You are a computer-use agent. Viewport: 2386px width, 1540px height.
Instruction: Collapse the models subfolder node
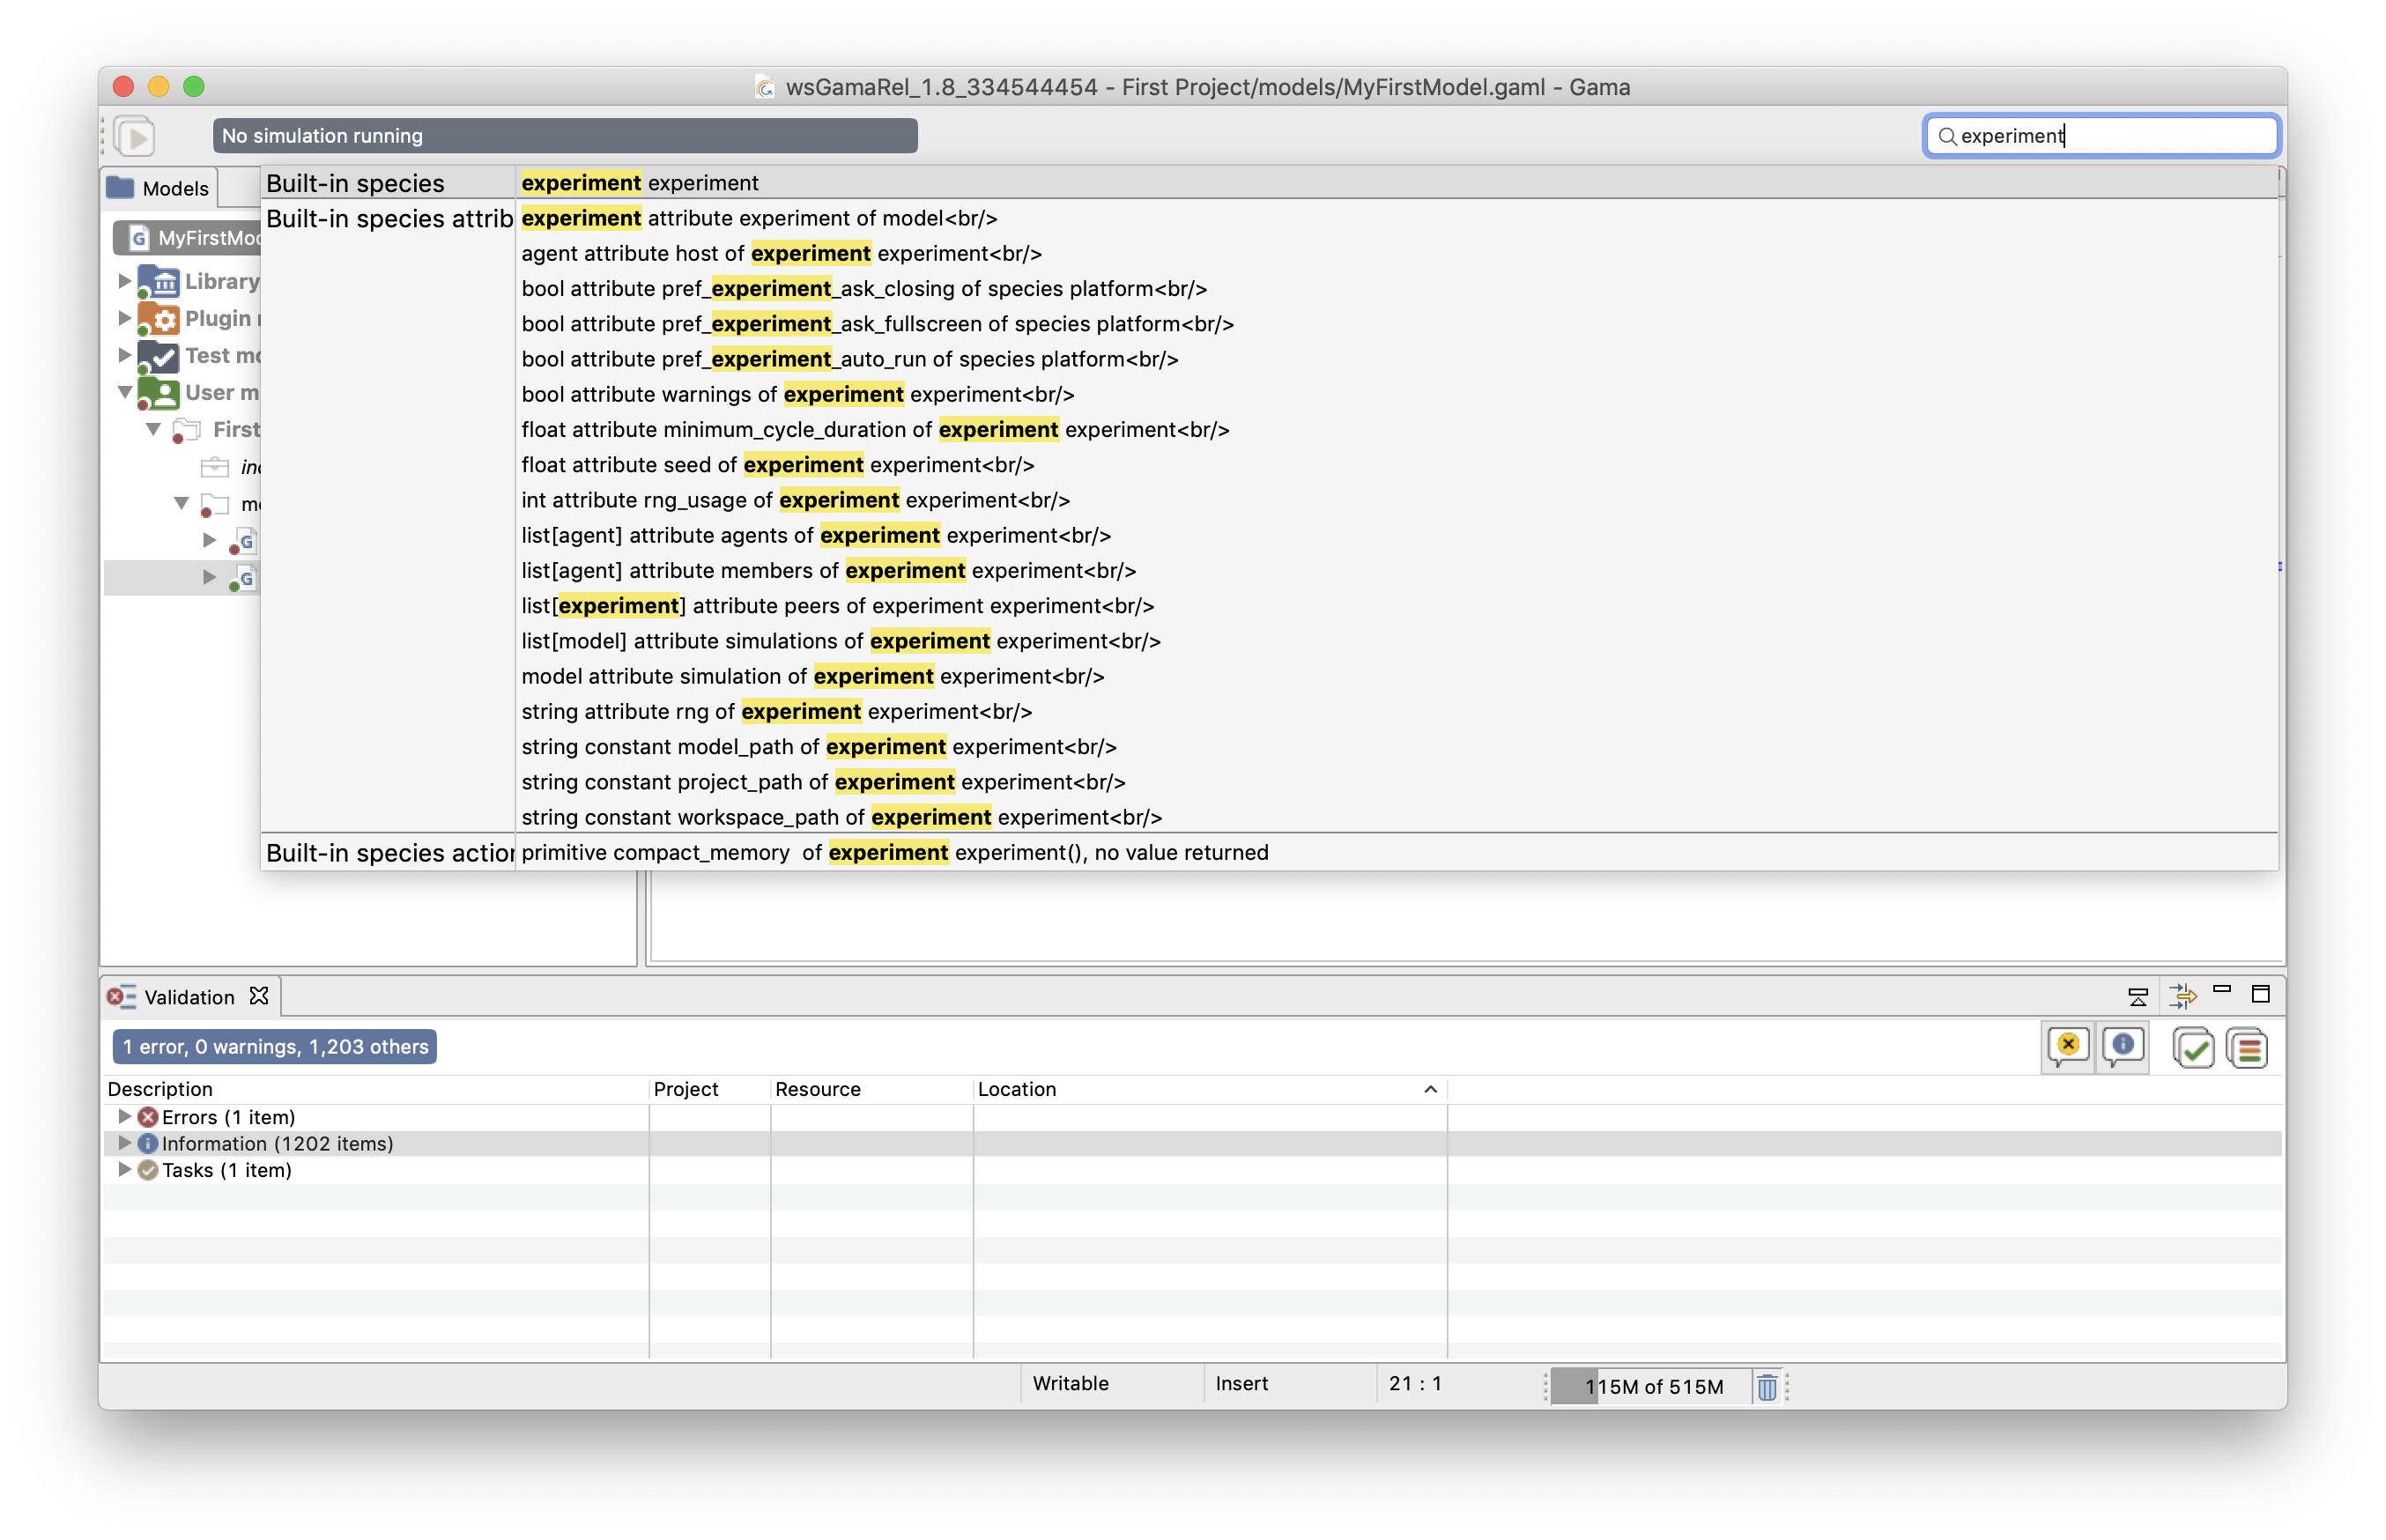coord(181,503)
